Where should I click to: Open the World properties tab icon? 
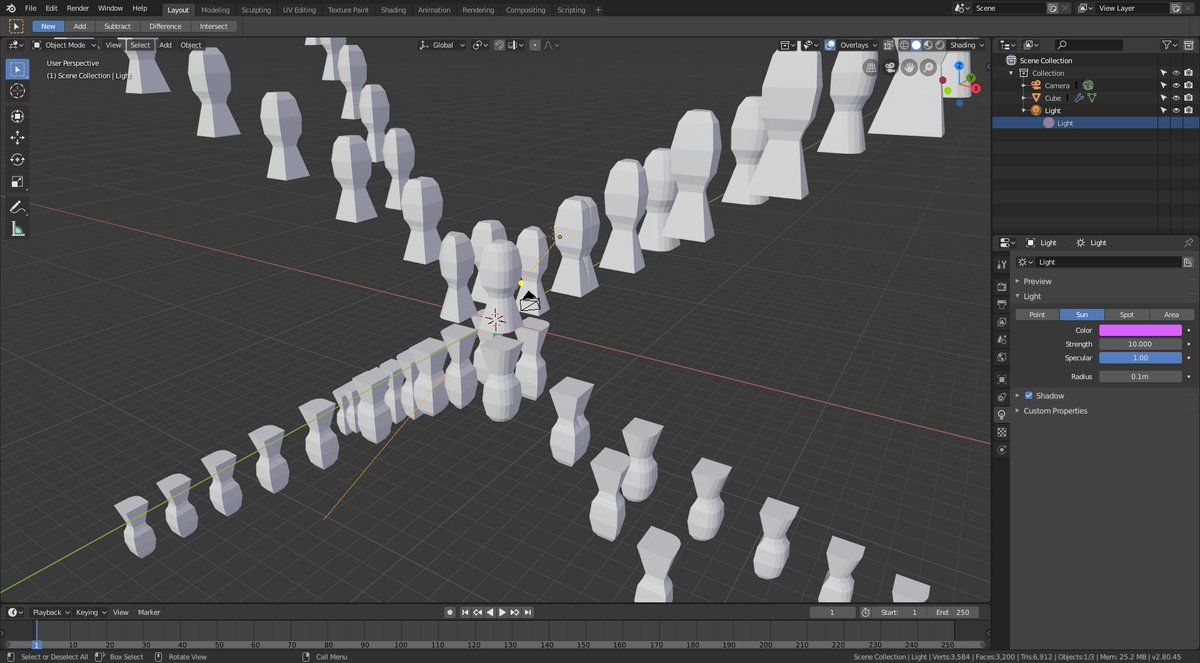coord(1002,357)
